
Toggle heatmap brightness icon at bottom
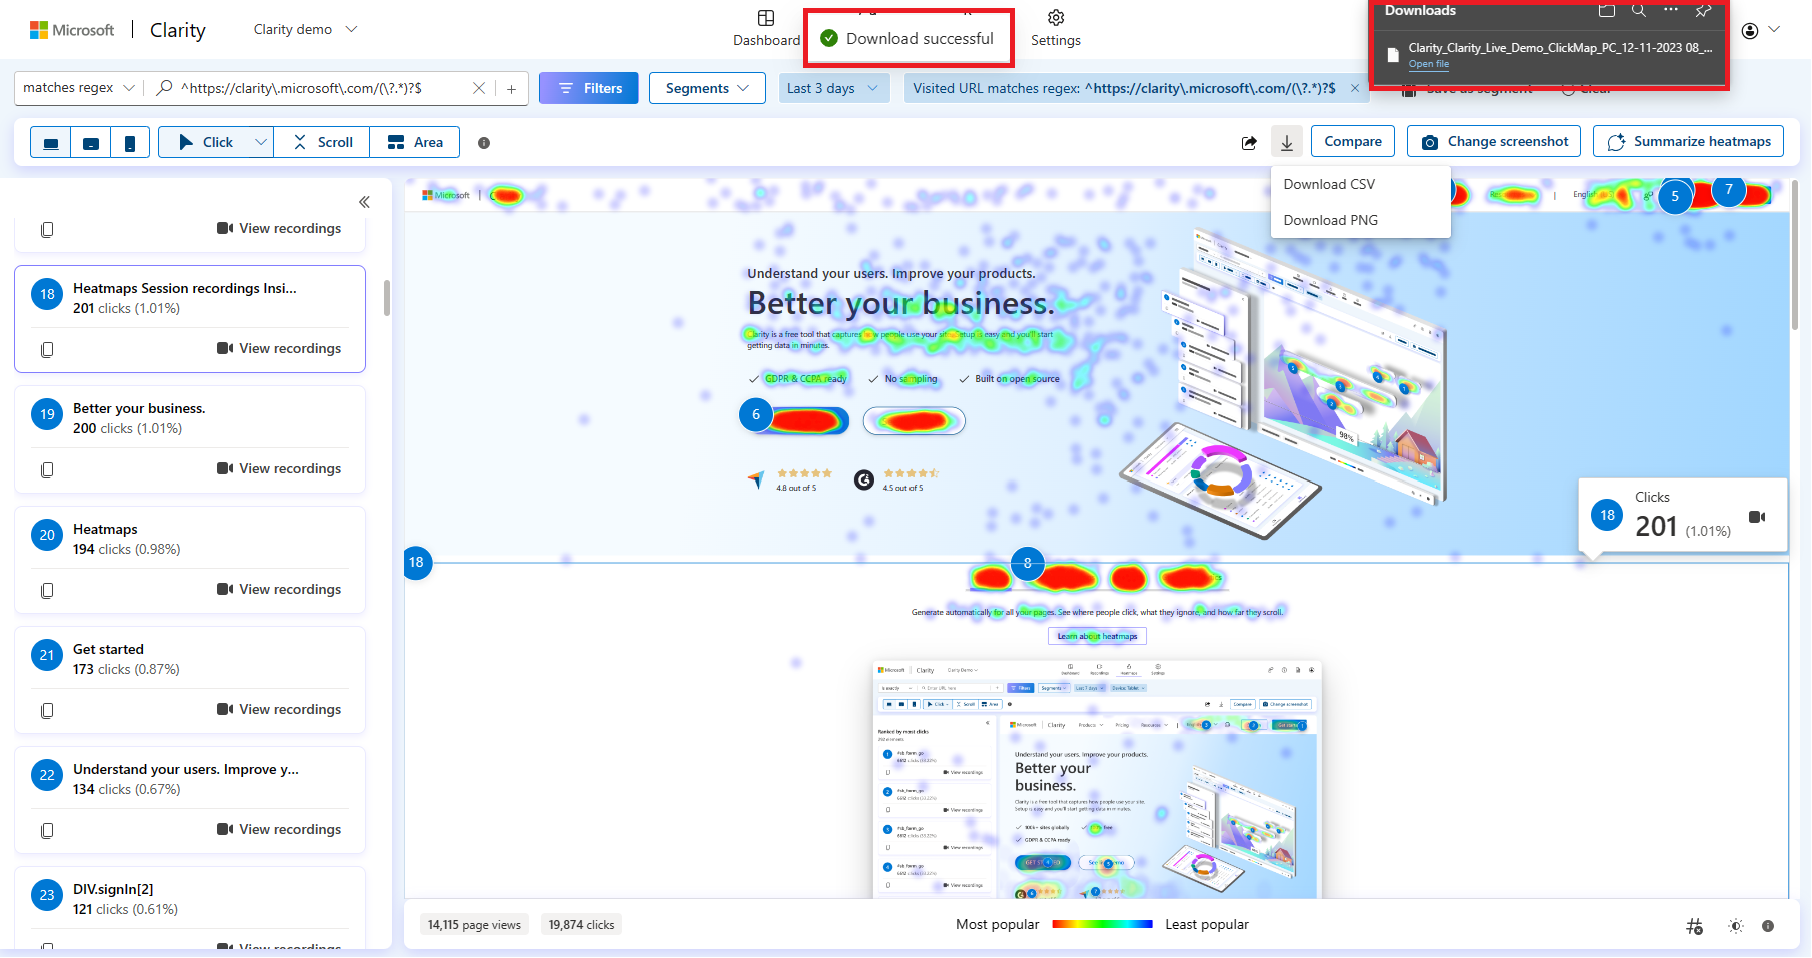(1736, 926)
